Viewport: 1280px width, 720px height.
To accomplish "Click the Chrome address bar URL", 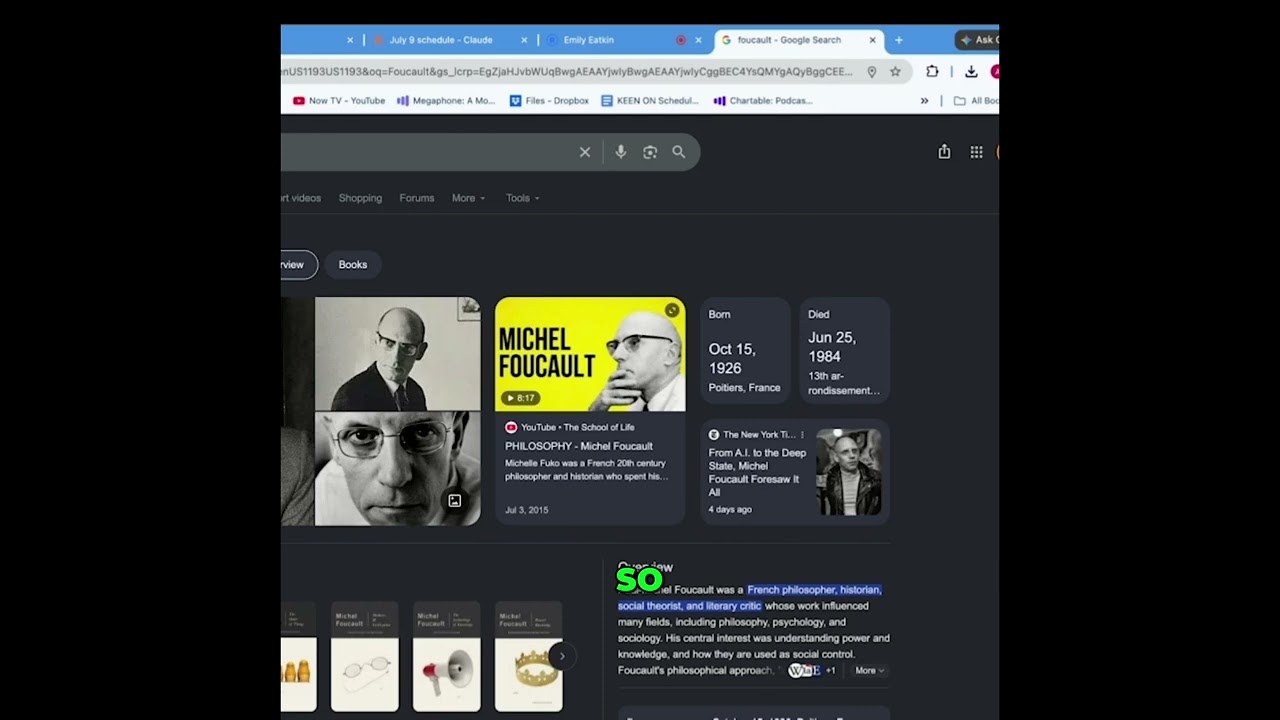I will (x=567, y=72).
